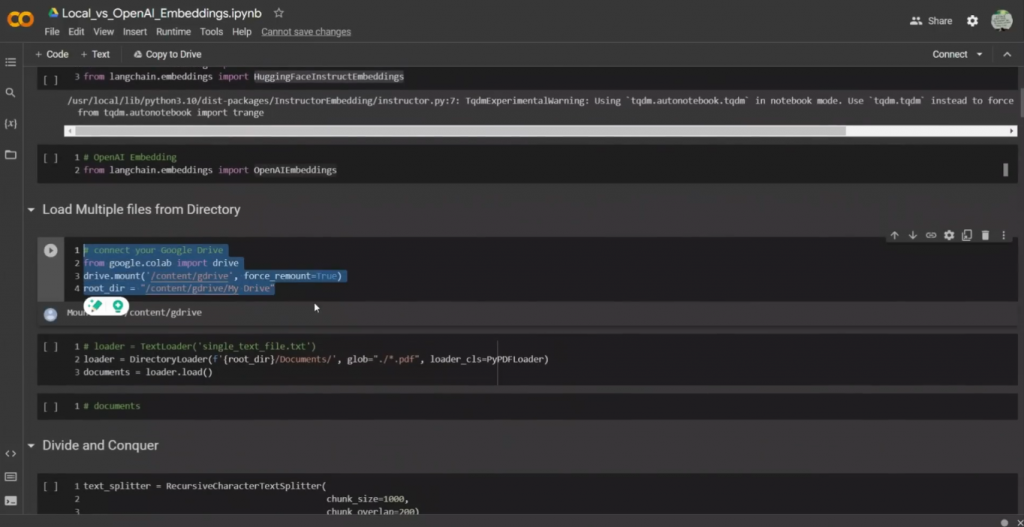Collapse 'Load Multiple files from Directory' section
1024x527 pixels.
31,210
